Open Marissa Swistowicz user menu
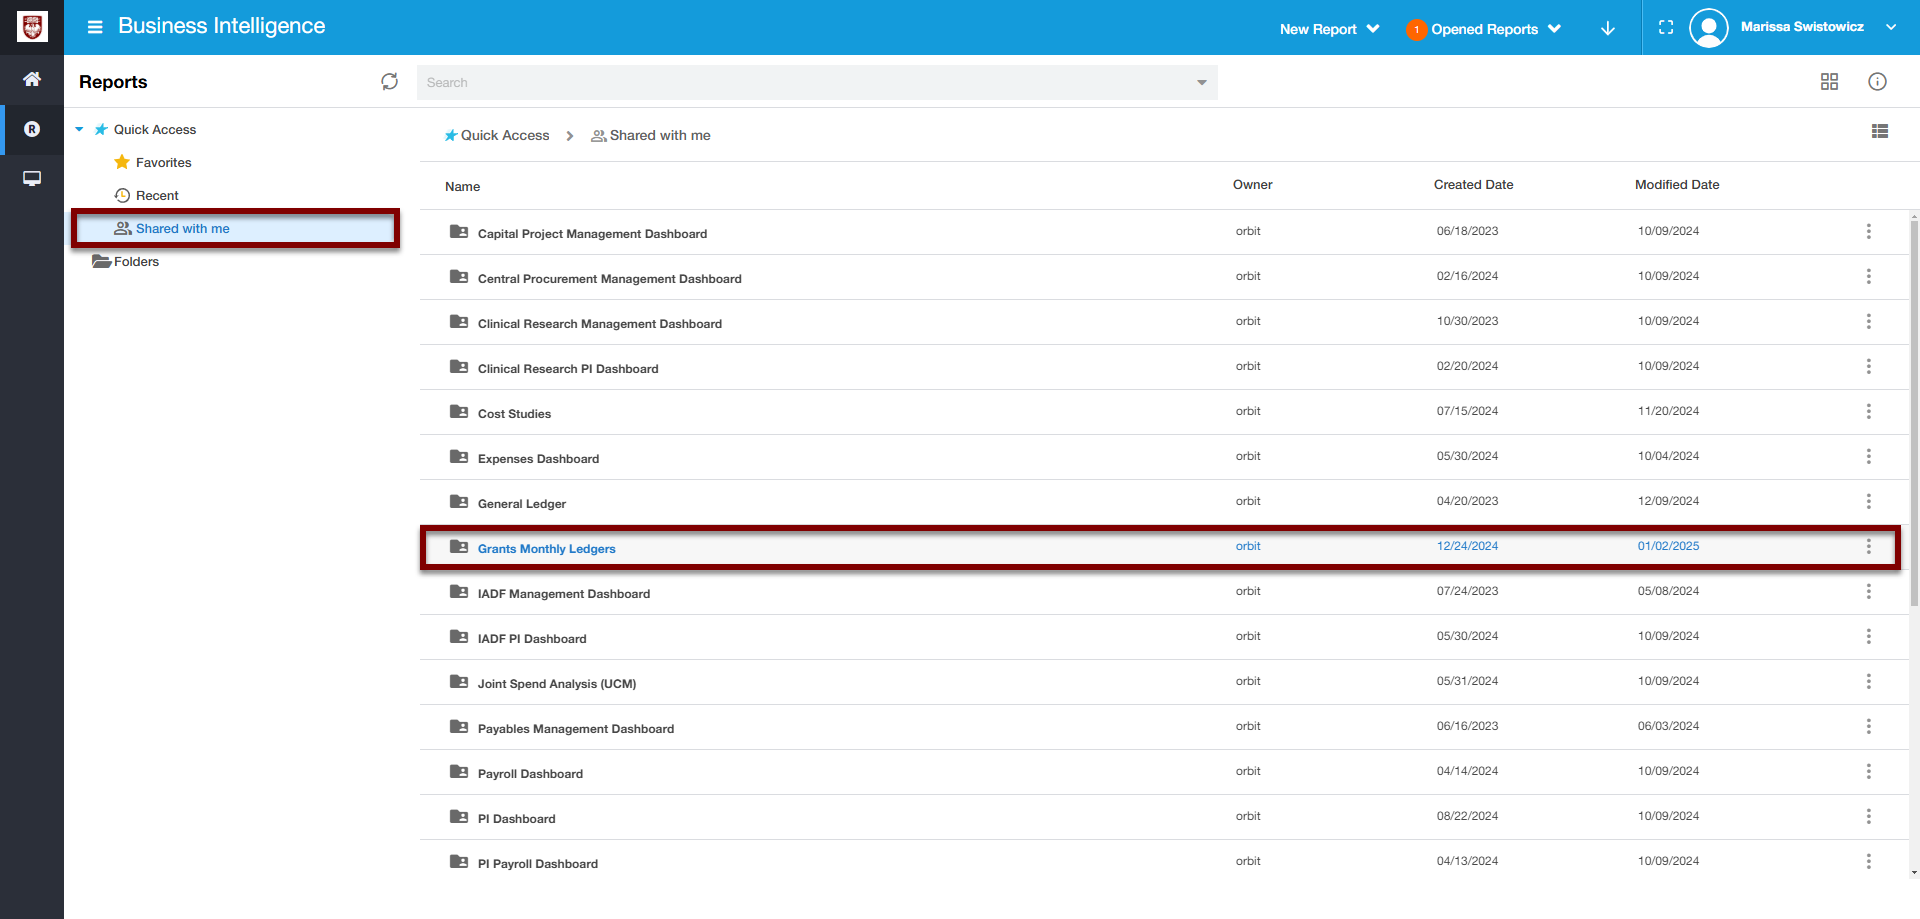This screenshot has width=1920, height=919. click(1801, 28)
